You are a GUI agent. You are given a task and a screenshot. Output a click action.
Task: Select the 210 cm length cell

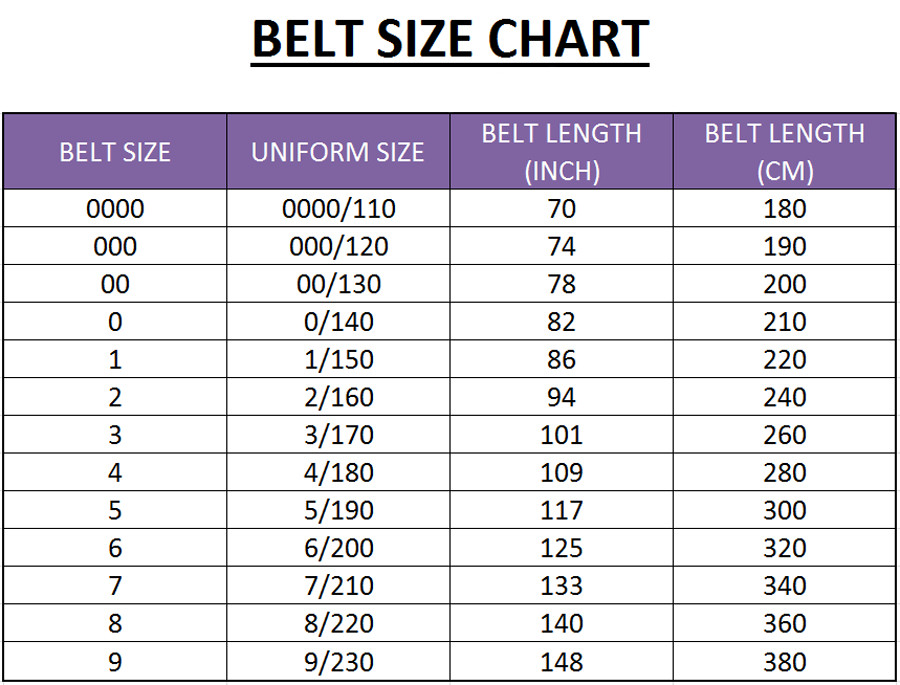pyautogui.click(x=784, y=322)
